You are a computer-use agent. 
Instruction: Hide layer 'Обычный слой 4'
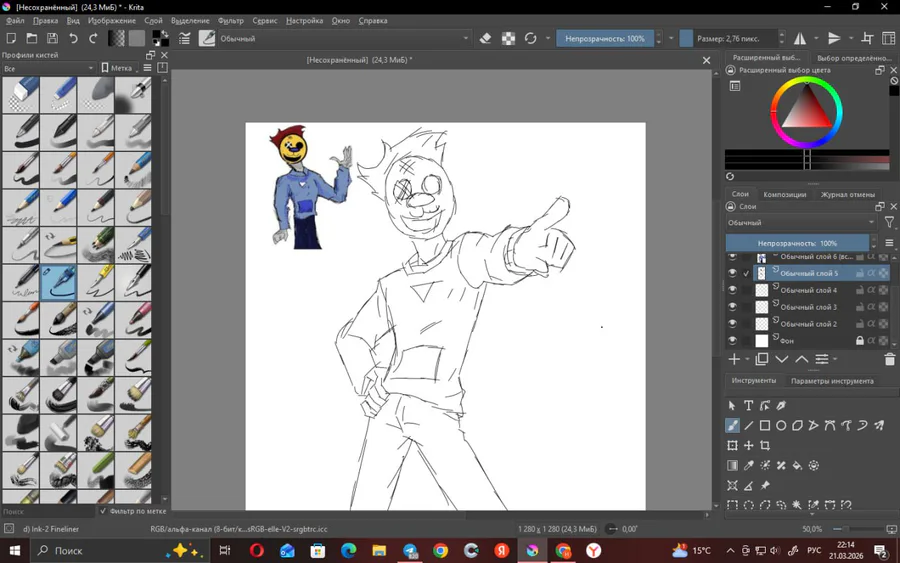732,290
